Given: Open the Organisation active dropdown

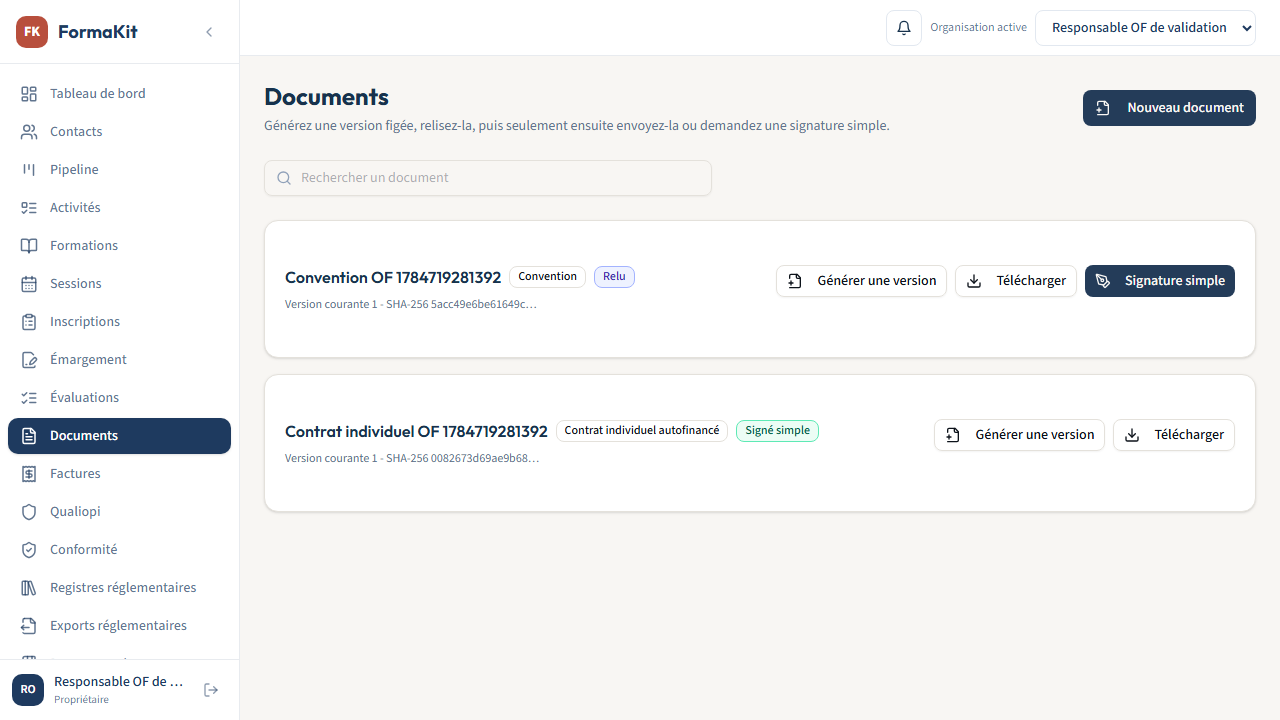Looking at the screenshot, I should click(1145, 28).
